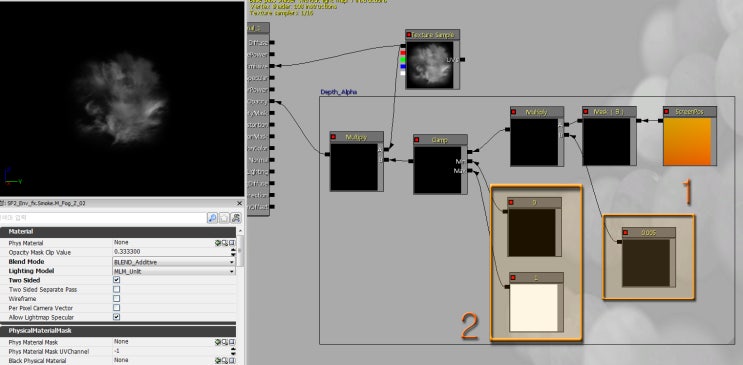Select the red channel output of Texture Sample
This screenshot has height=365, width=743.
(403, 53)
